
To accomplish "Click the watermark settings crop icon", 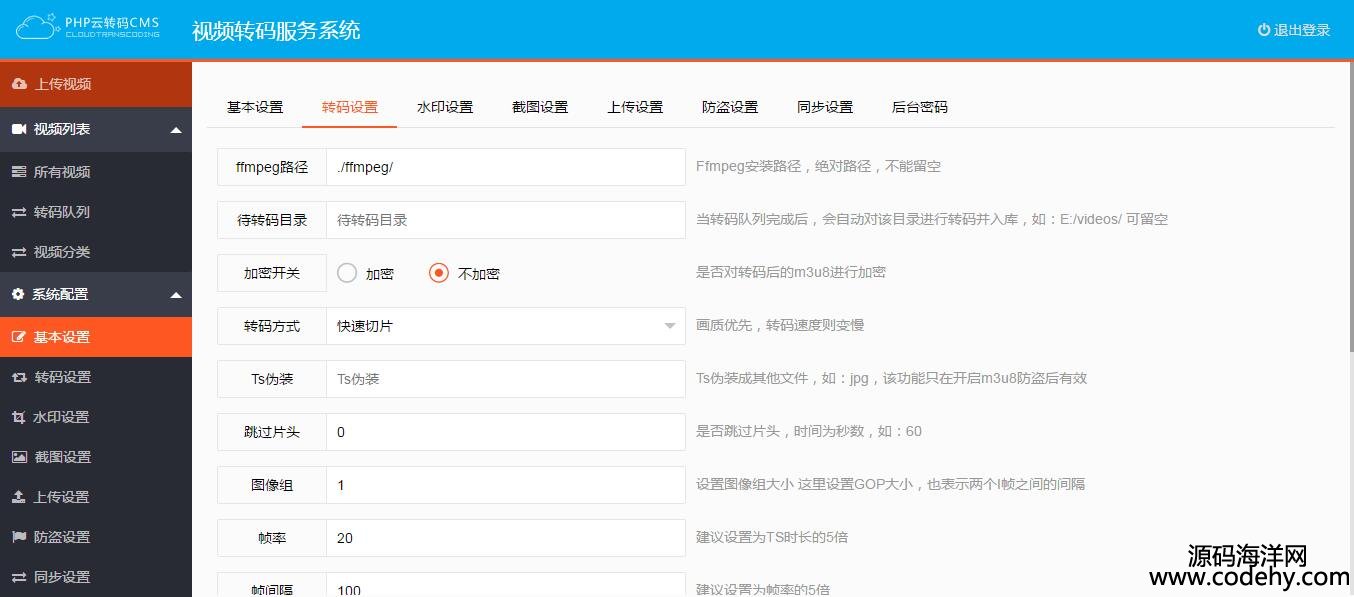I will coord(19,417).
